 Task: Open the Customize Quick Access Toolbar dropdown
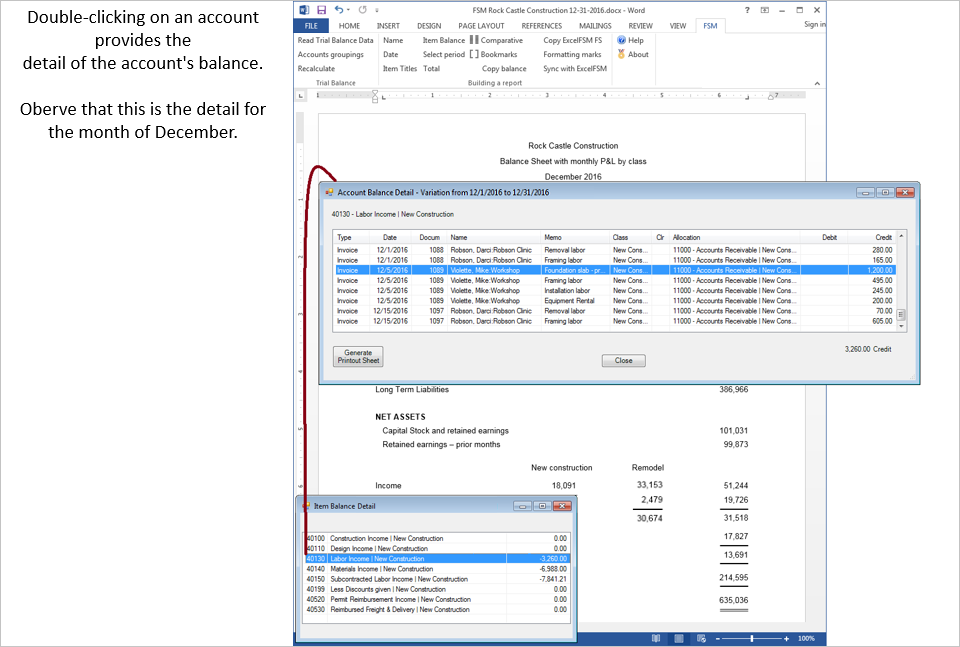coord(377,10)
